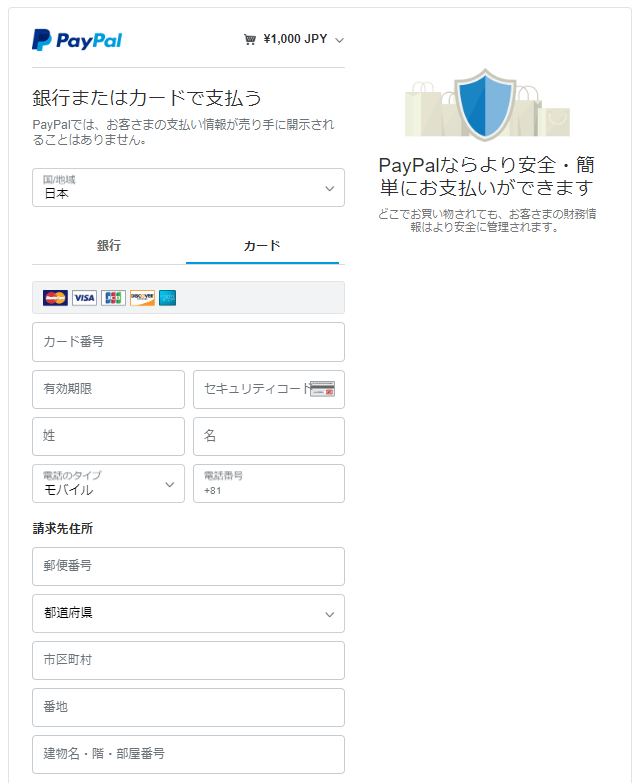Focus the 電話番号 phone number field
Screen dimensions: 642x783
coord(269,483)
